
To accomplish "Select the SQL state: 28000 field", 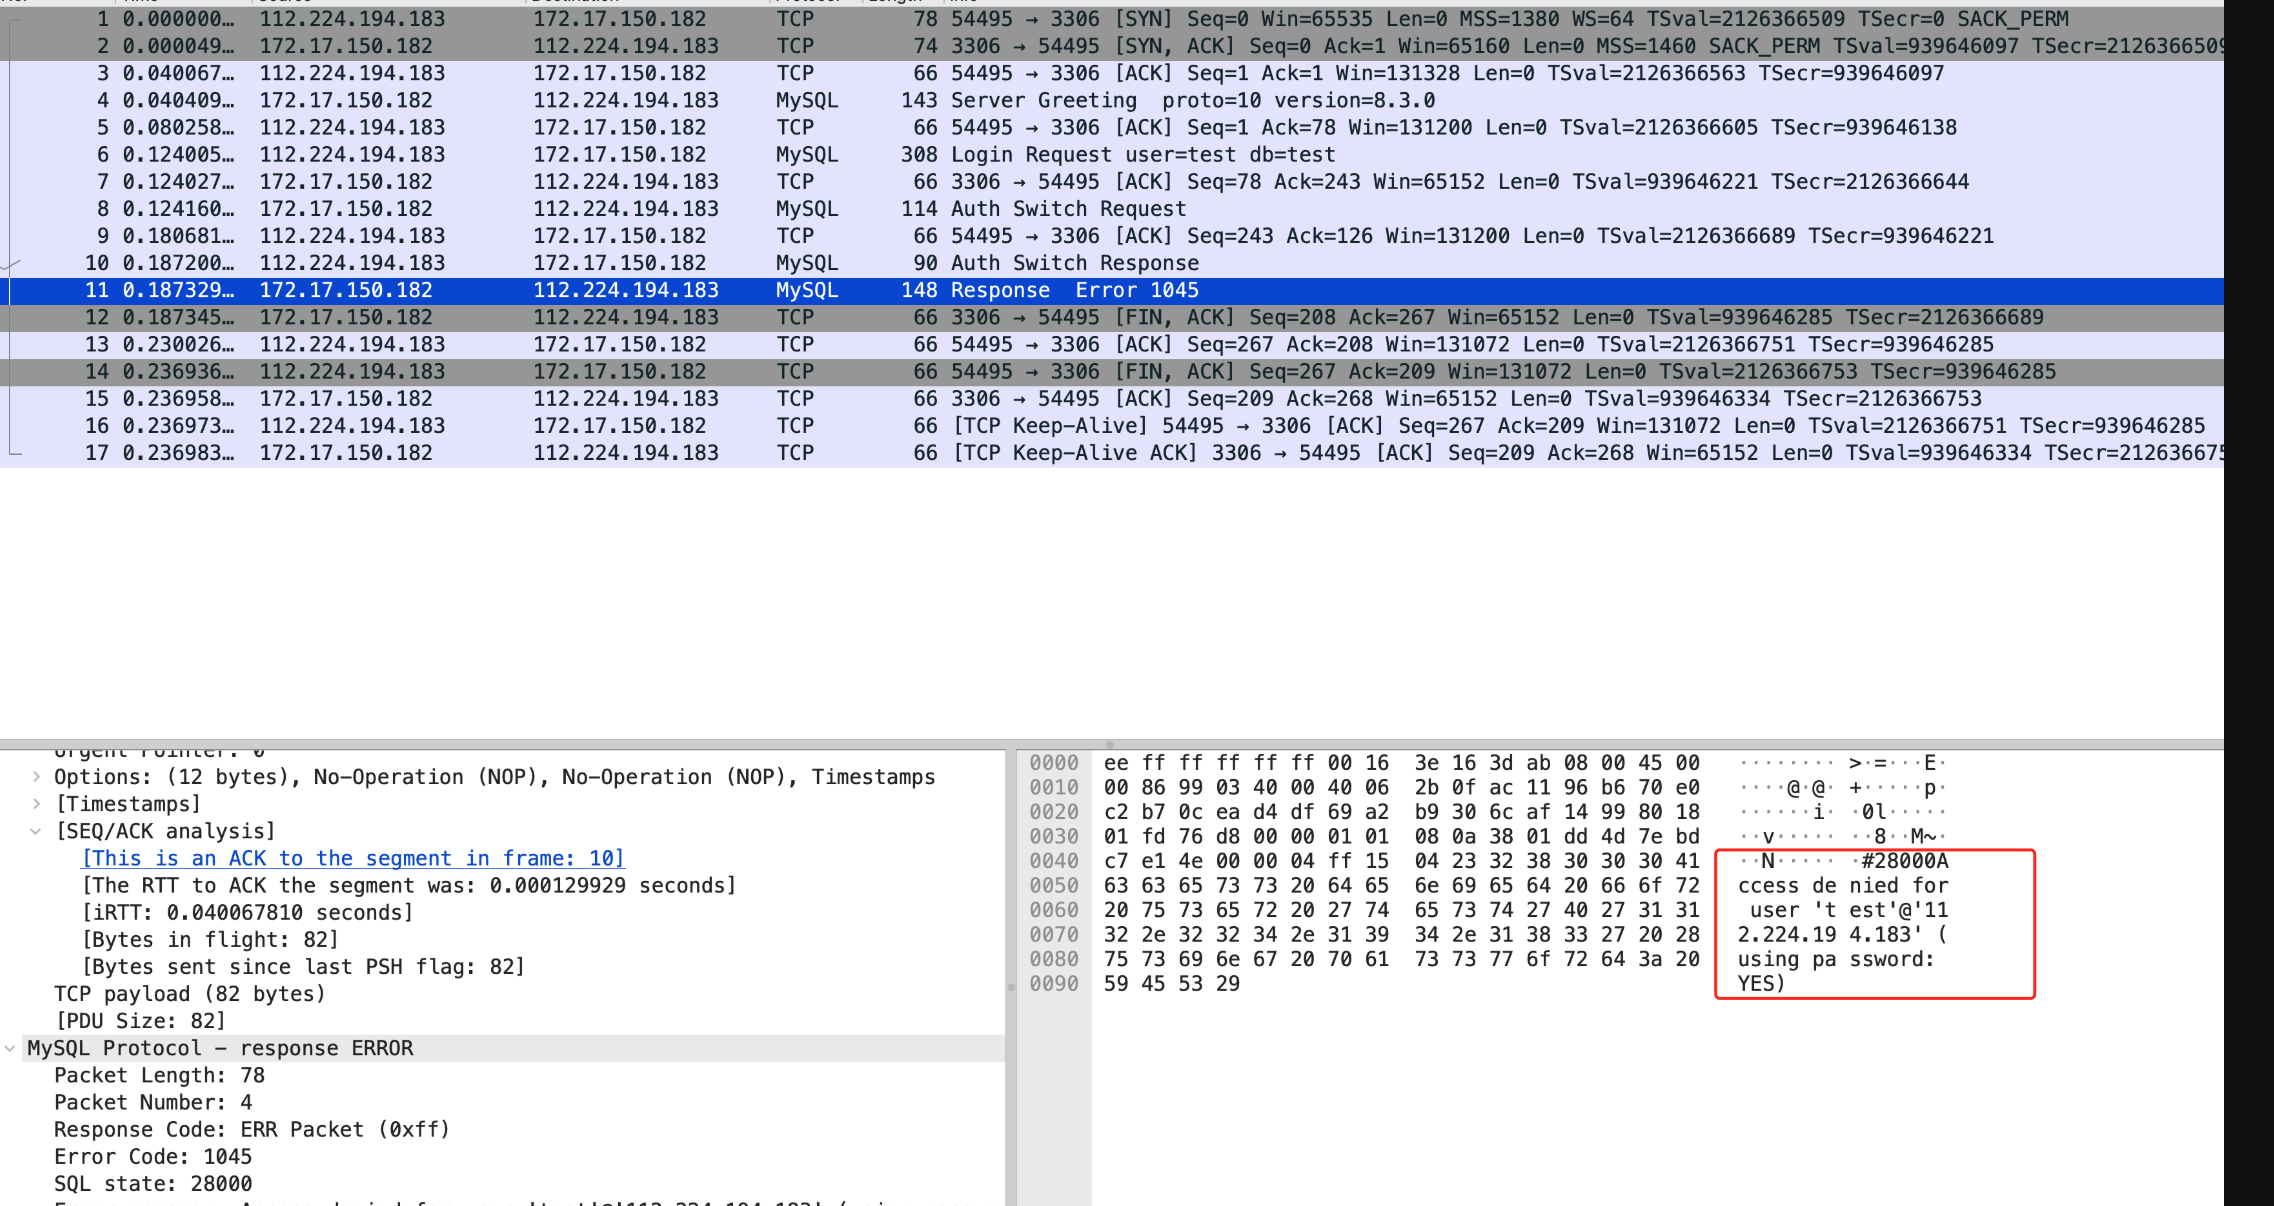I will 153,1183.
